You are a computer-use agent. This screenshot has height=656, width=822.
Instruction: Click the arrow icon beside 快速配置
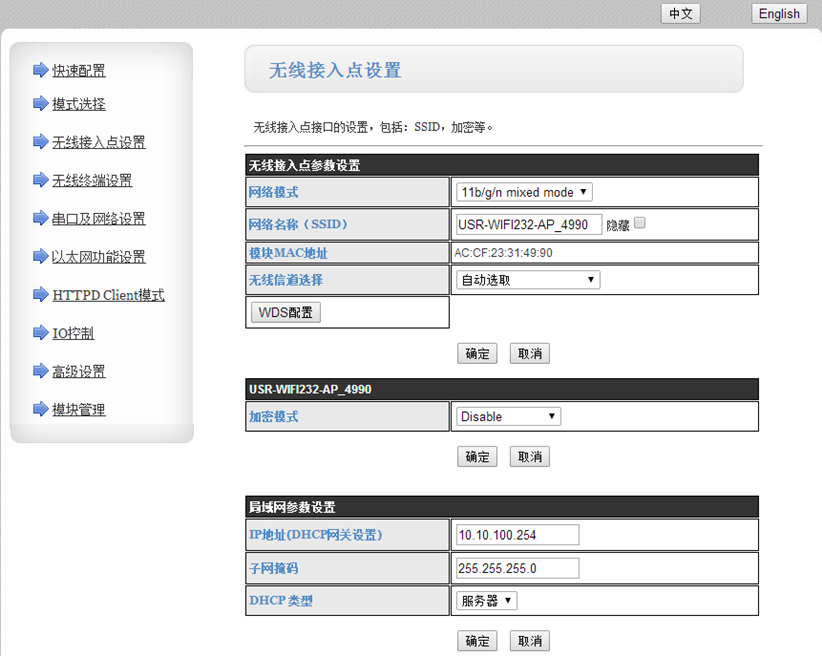(x=40, y=70)
